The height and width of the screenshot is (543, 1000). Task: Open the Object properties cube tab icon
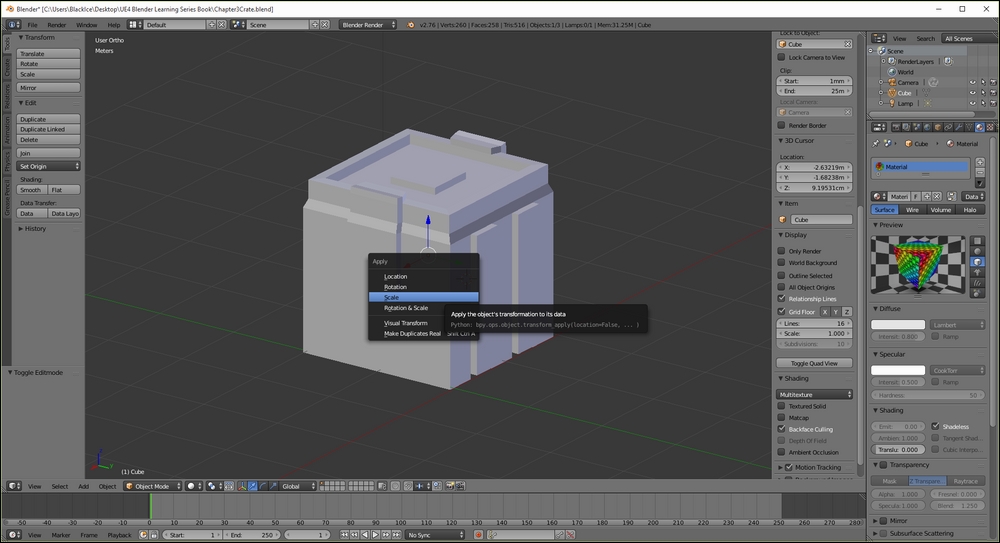point(938,127)
